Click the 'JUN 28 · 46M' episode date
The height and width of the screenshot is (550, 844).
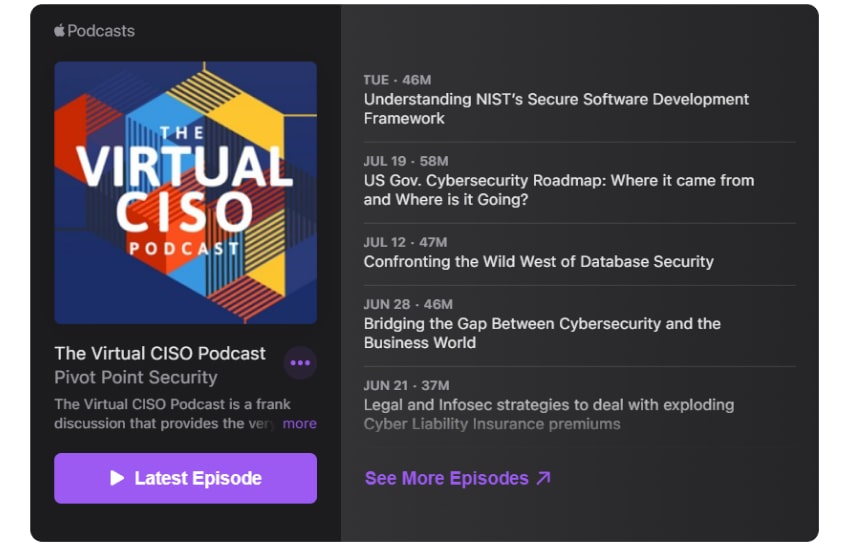408,304
